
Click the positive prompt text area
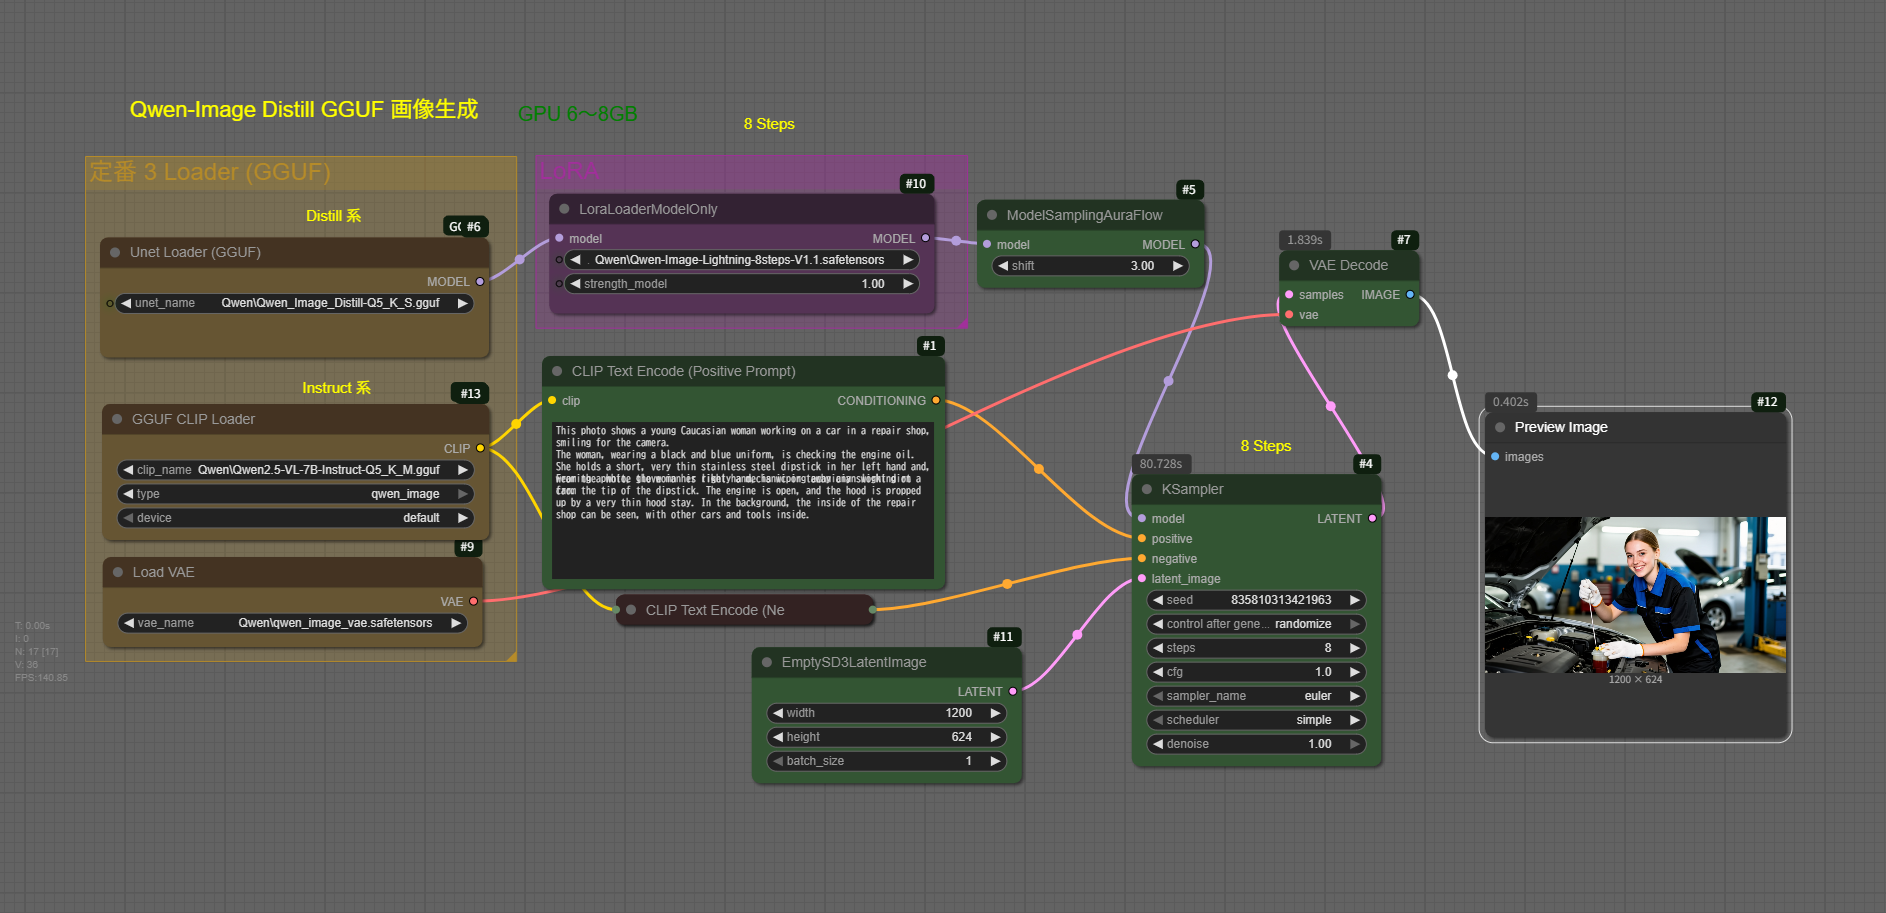pos(742,500)
